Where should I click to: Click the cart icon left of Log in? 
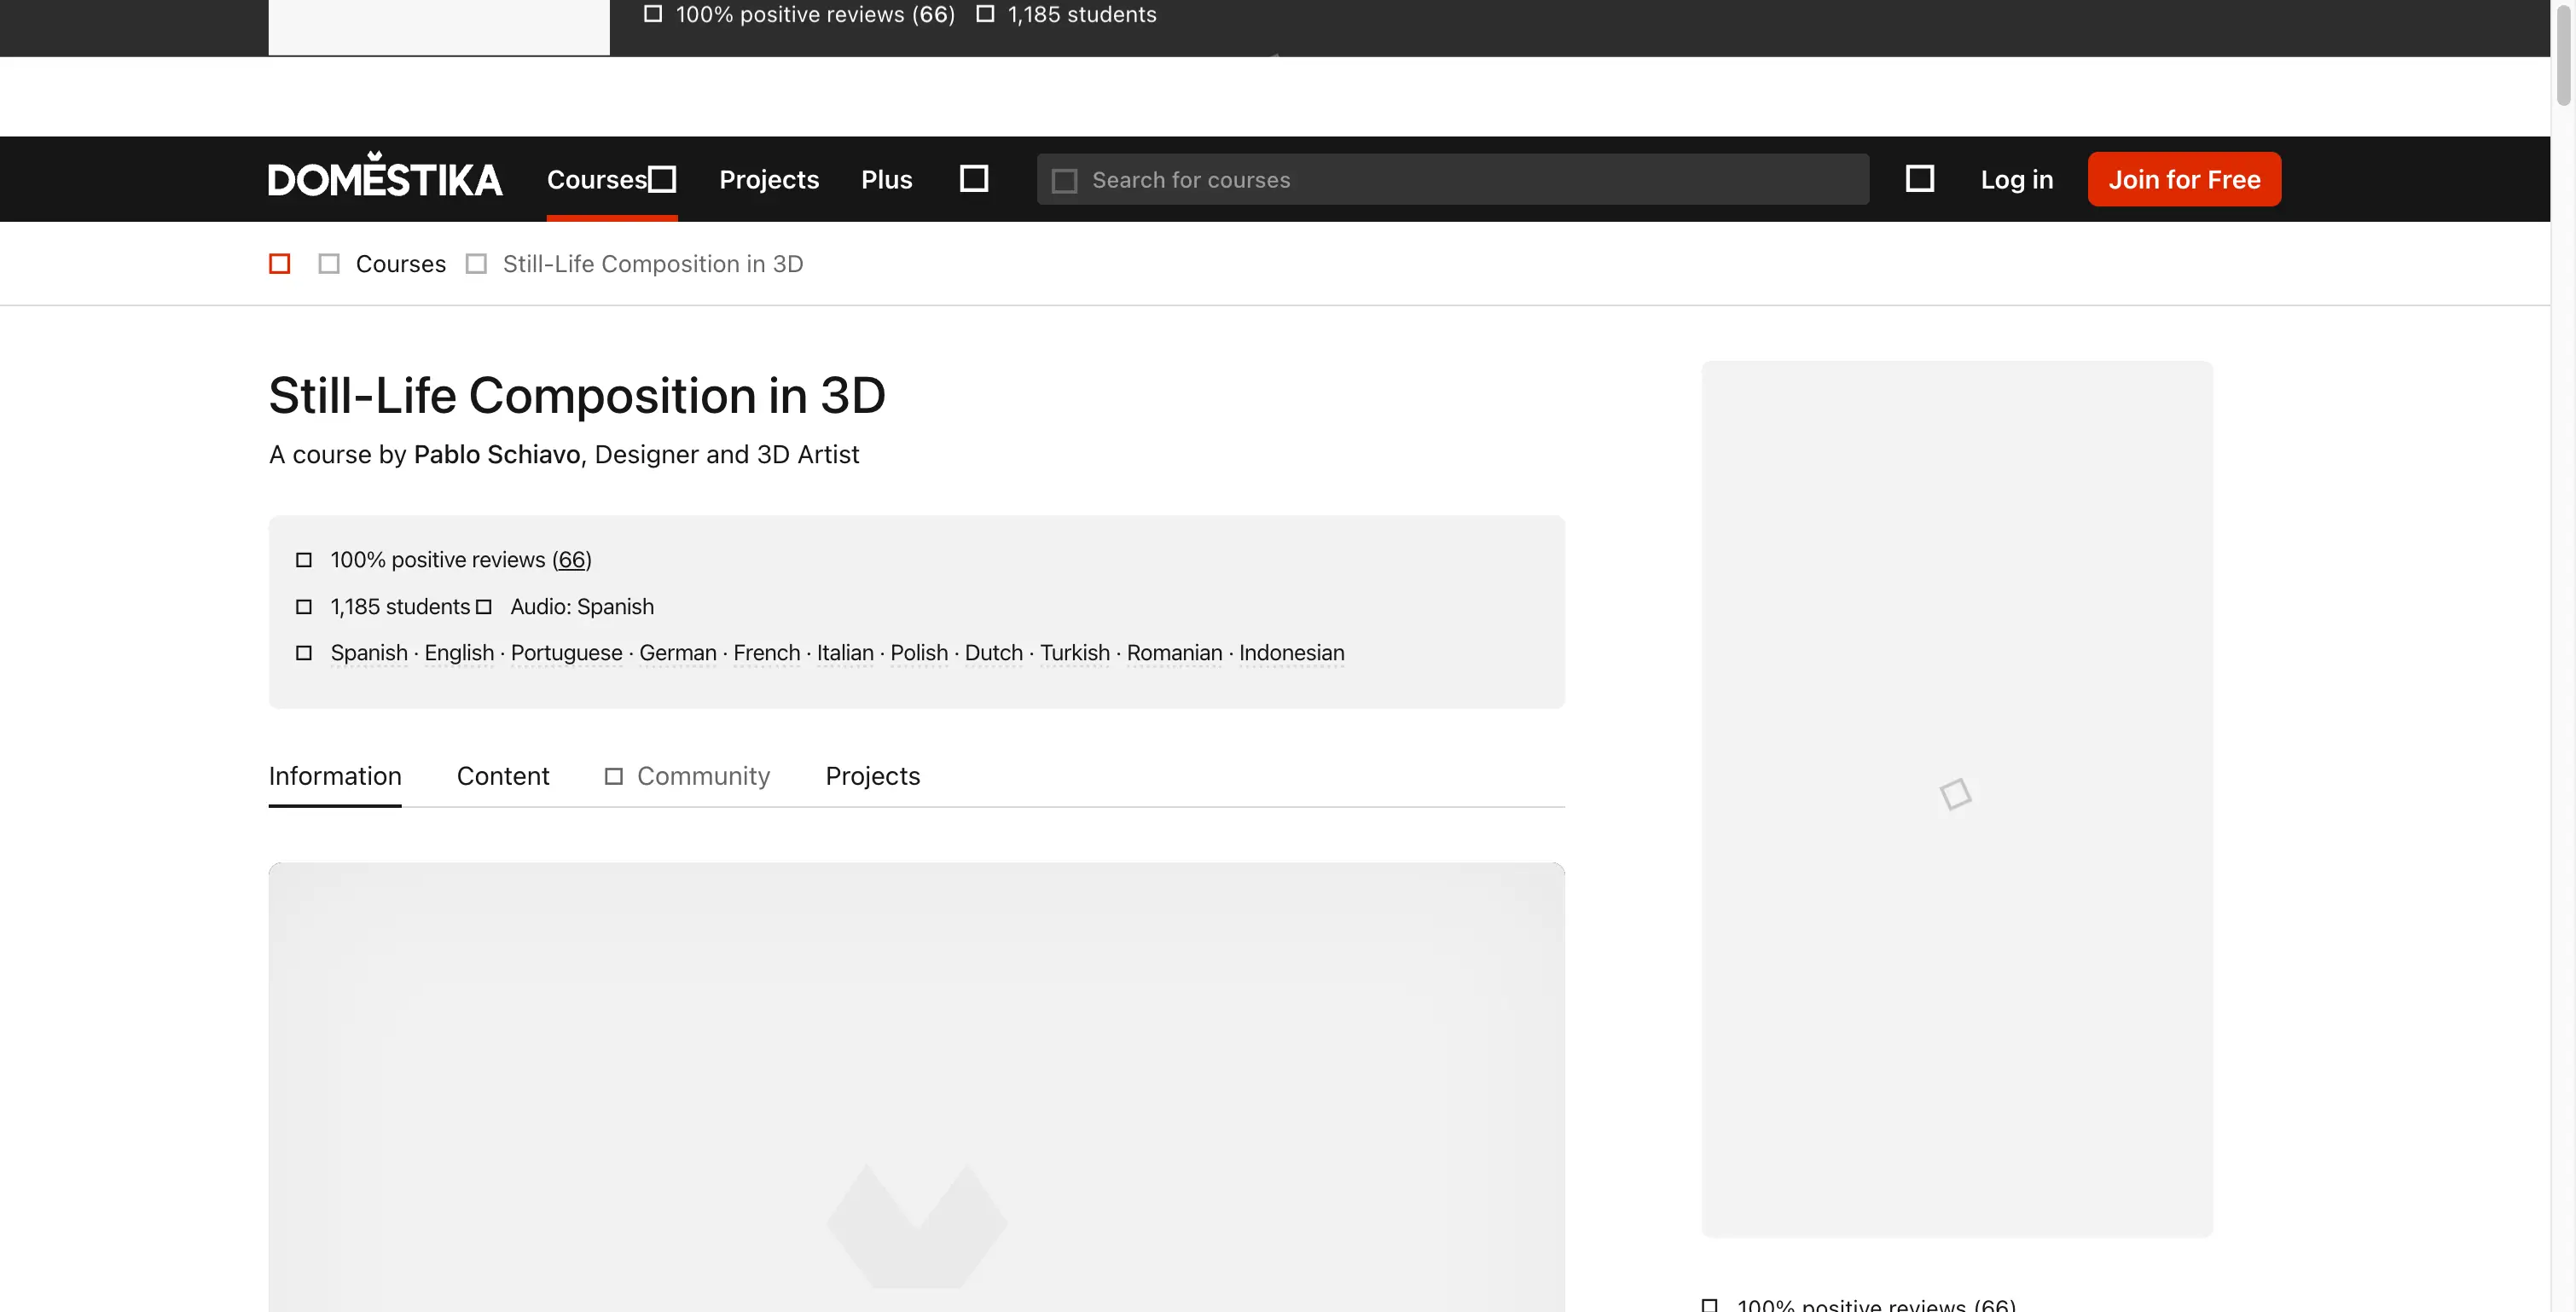coord(1919,179)
